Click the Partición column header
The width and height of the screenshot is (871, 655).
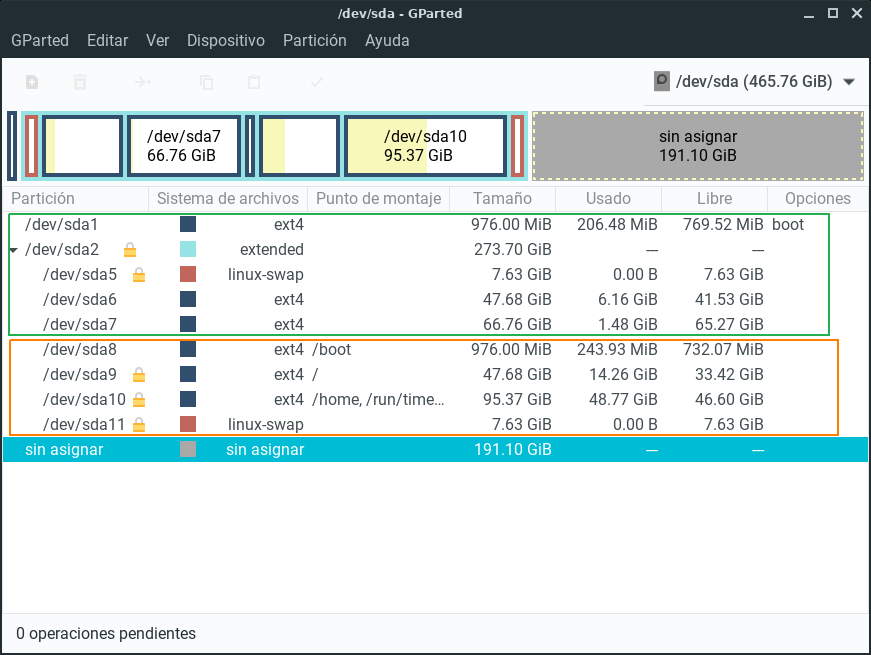[x=76, y=198]
